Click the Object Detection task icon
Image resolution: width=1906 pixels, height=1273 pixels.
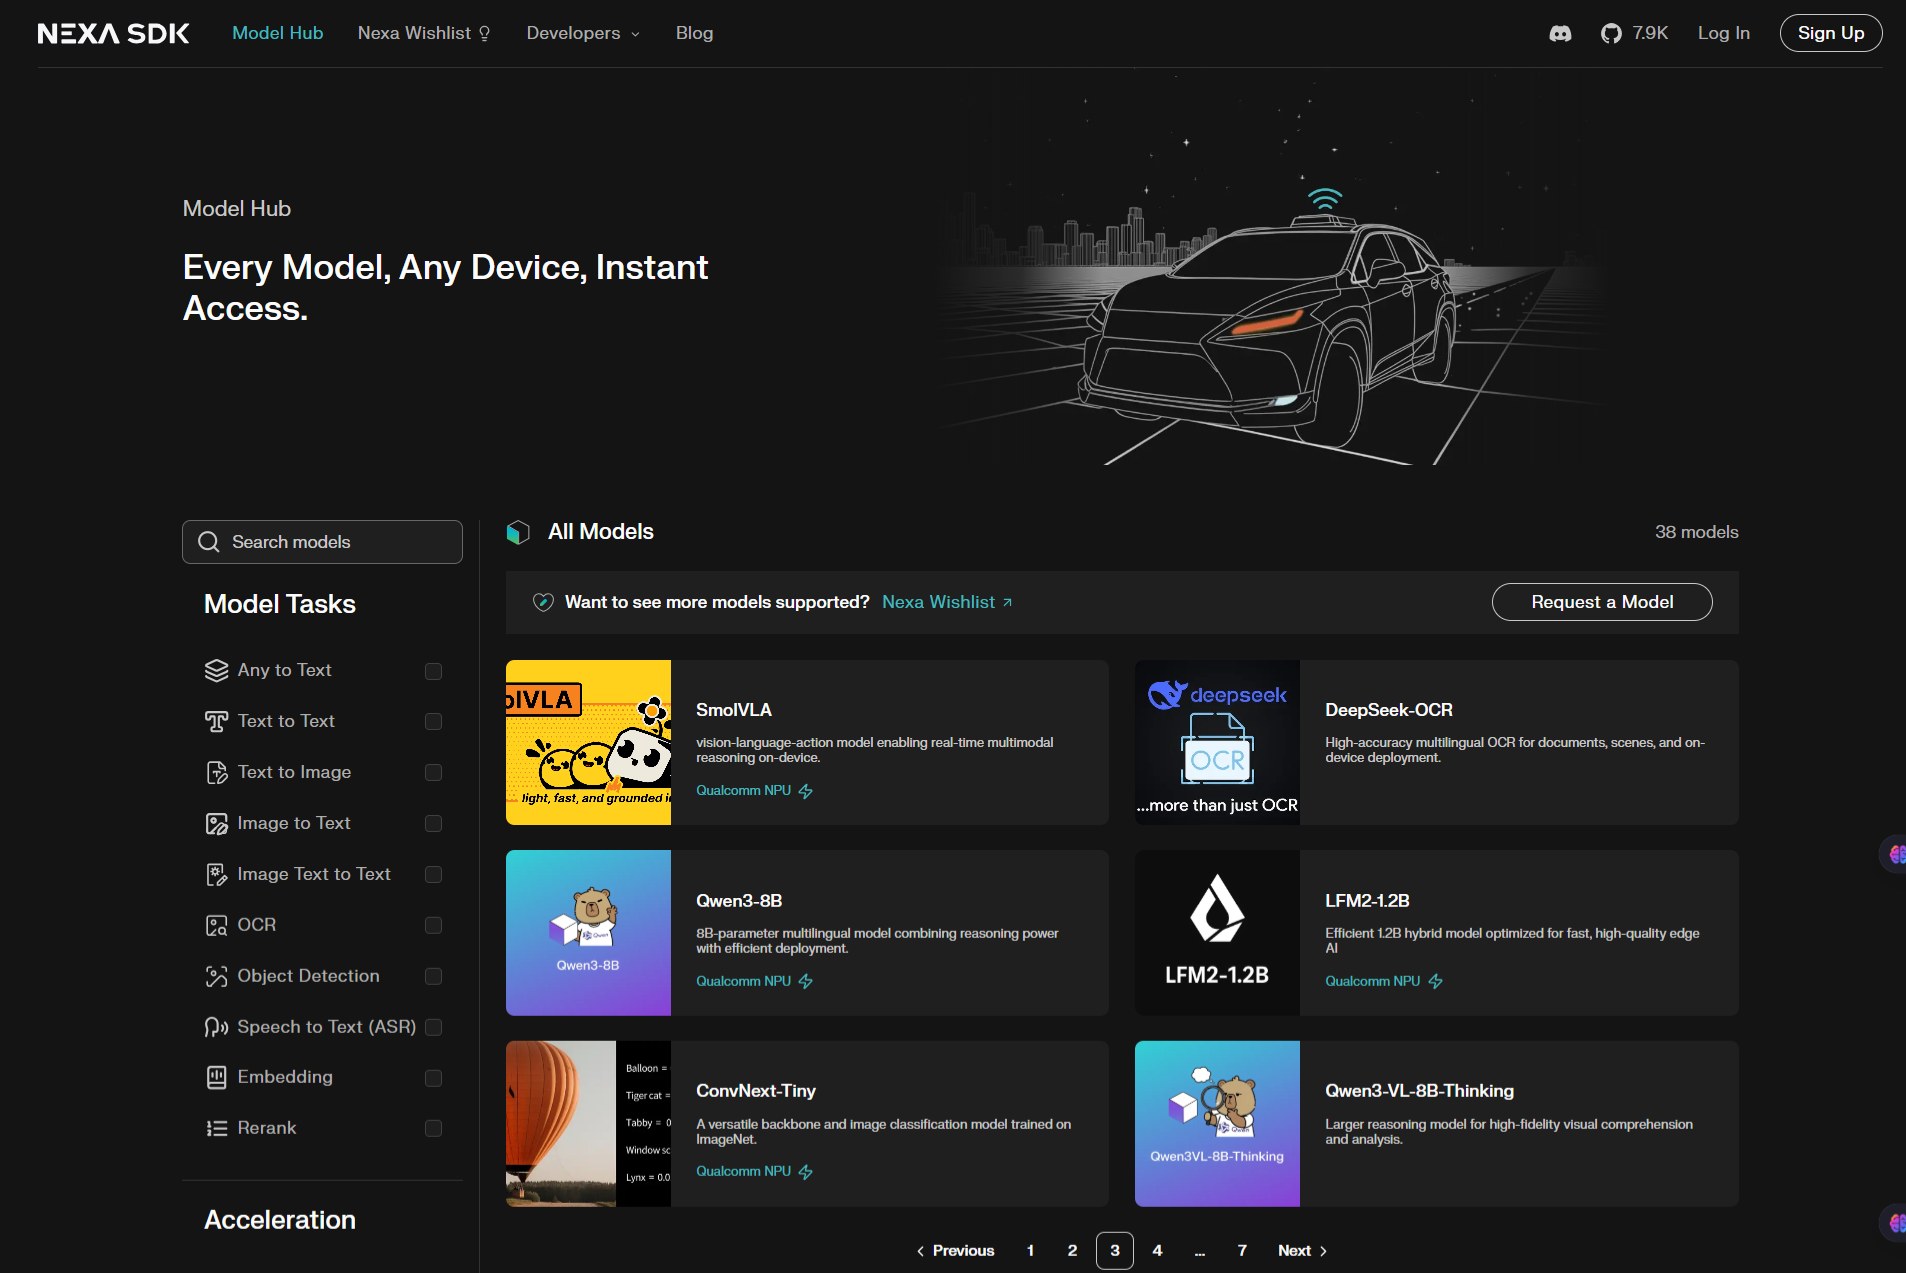click(x=216, y=976)
